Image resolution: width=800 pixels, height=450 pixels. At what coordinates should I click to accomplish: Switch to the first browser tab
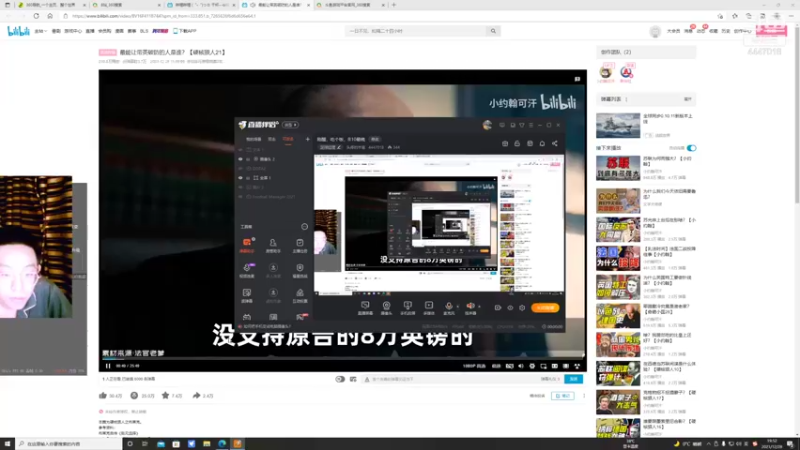click(50, 5)
